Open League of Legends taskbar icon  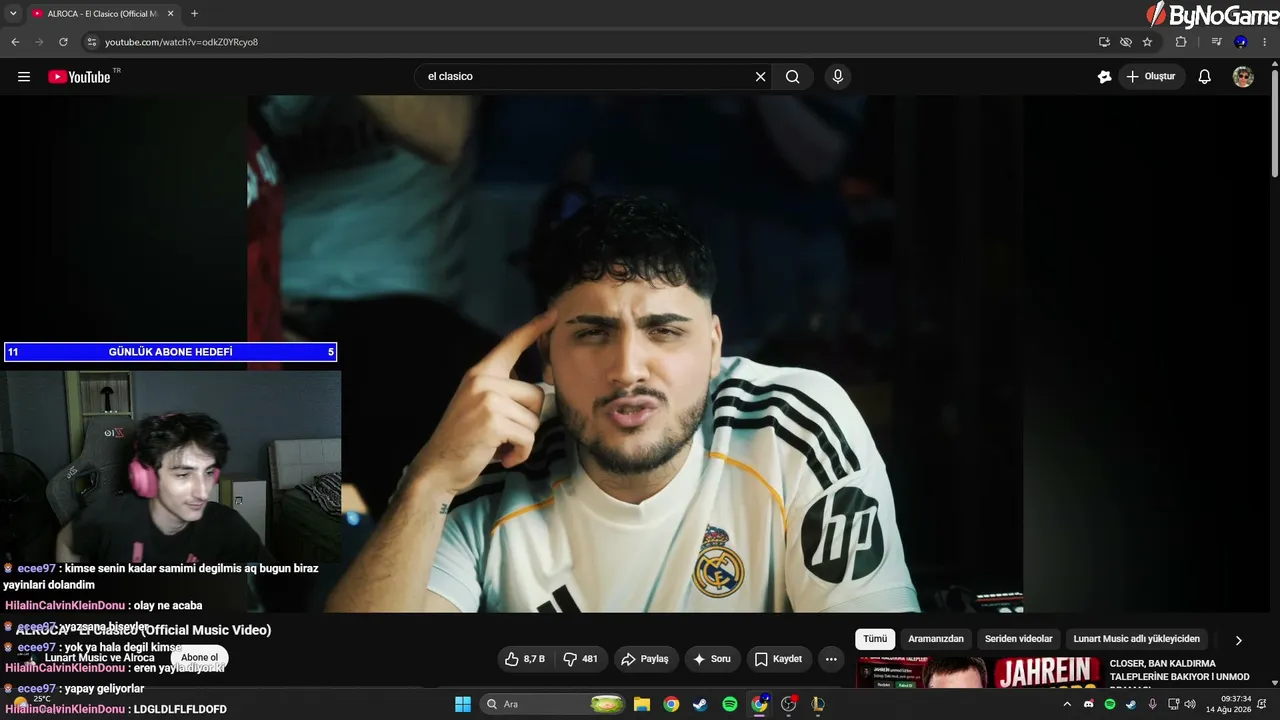click(818, 704)
